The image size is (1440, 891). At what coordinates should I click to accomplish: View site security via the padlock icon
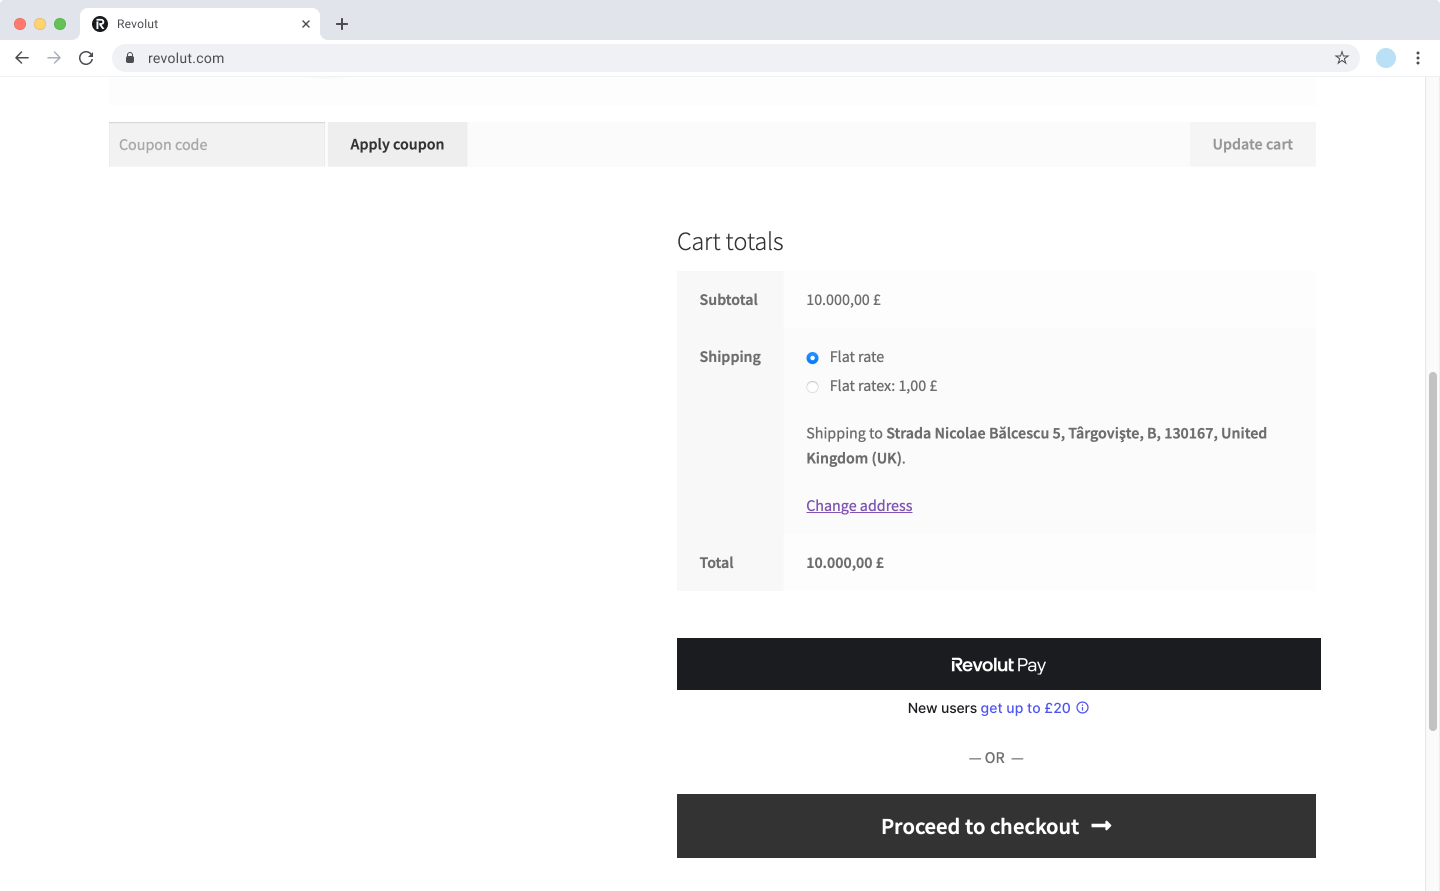pos(130,58)
